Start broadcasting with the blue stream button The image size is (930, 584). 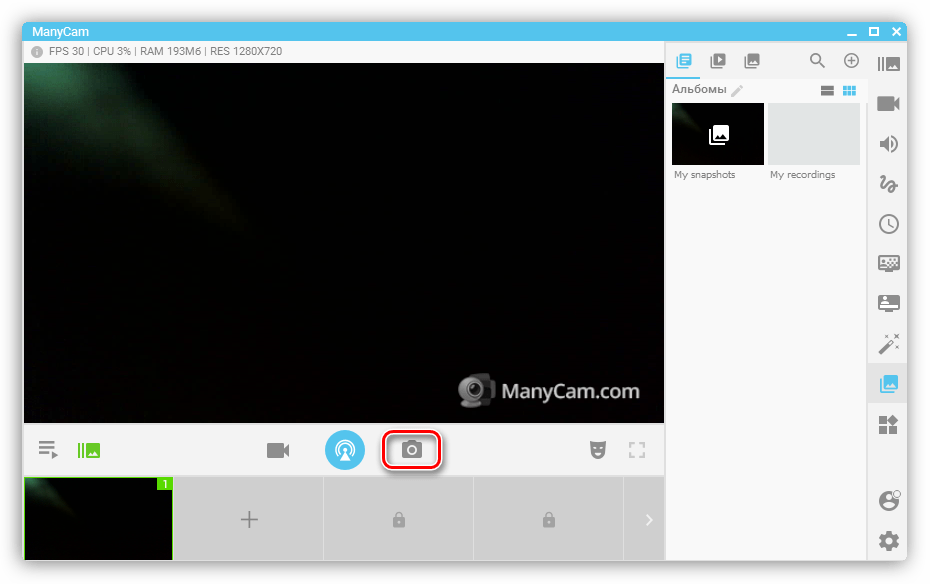pyautogui.click(x=345, y=450)
